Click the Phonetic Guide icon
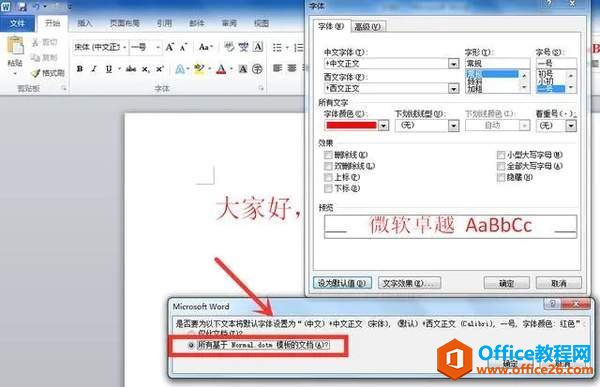This screenshot has width=600, height=387. click(x=243, y=47)
